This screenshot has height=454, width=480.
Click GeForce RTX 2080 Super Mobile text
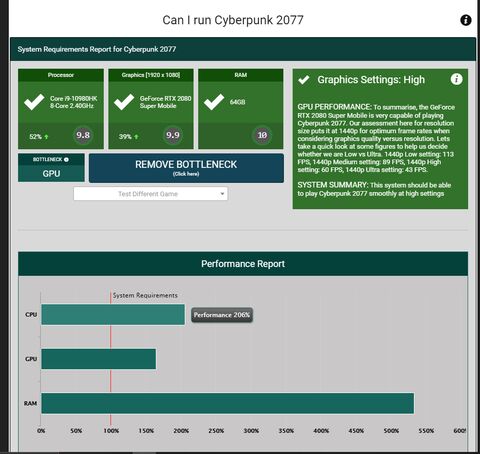click(x=166, y=102)
